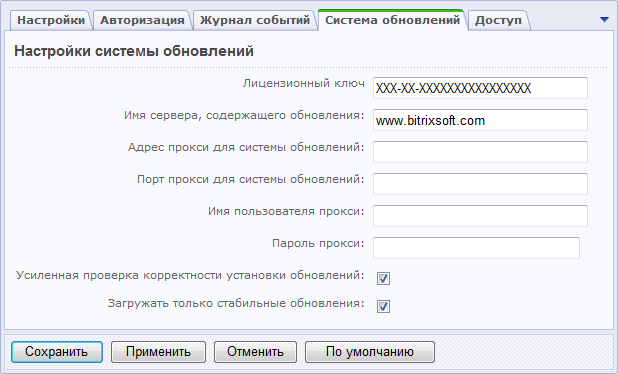Click the Лицензионный ключ input field
This screenshot has height=374, width=618.
(480, 88)
